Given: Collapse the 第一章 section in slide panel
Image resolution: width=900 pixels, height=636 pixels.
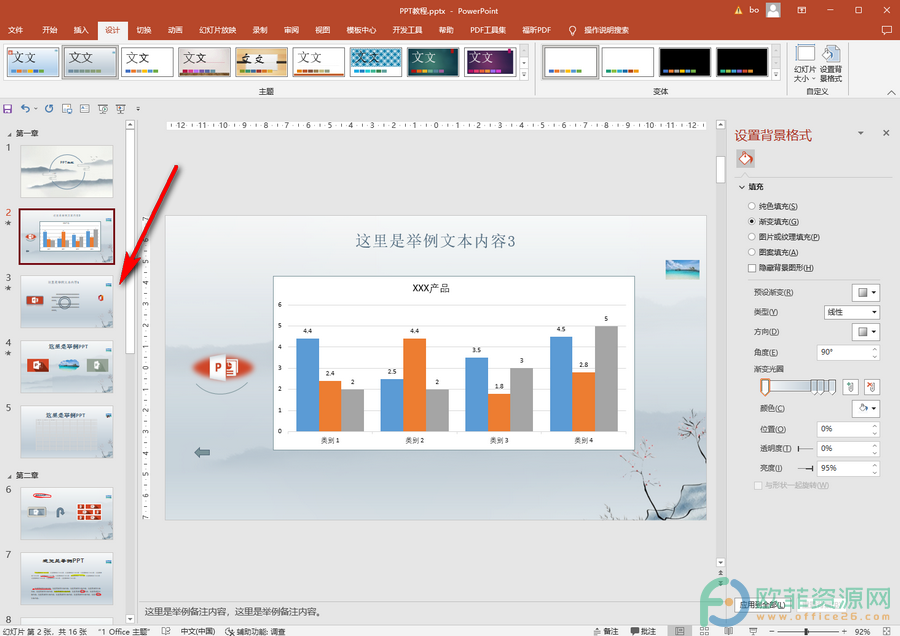Looking at the screenshot, I should click(x=9, y=134).
